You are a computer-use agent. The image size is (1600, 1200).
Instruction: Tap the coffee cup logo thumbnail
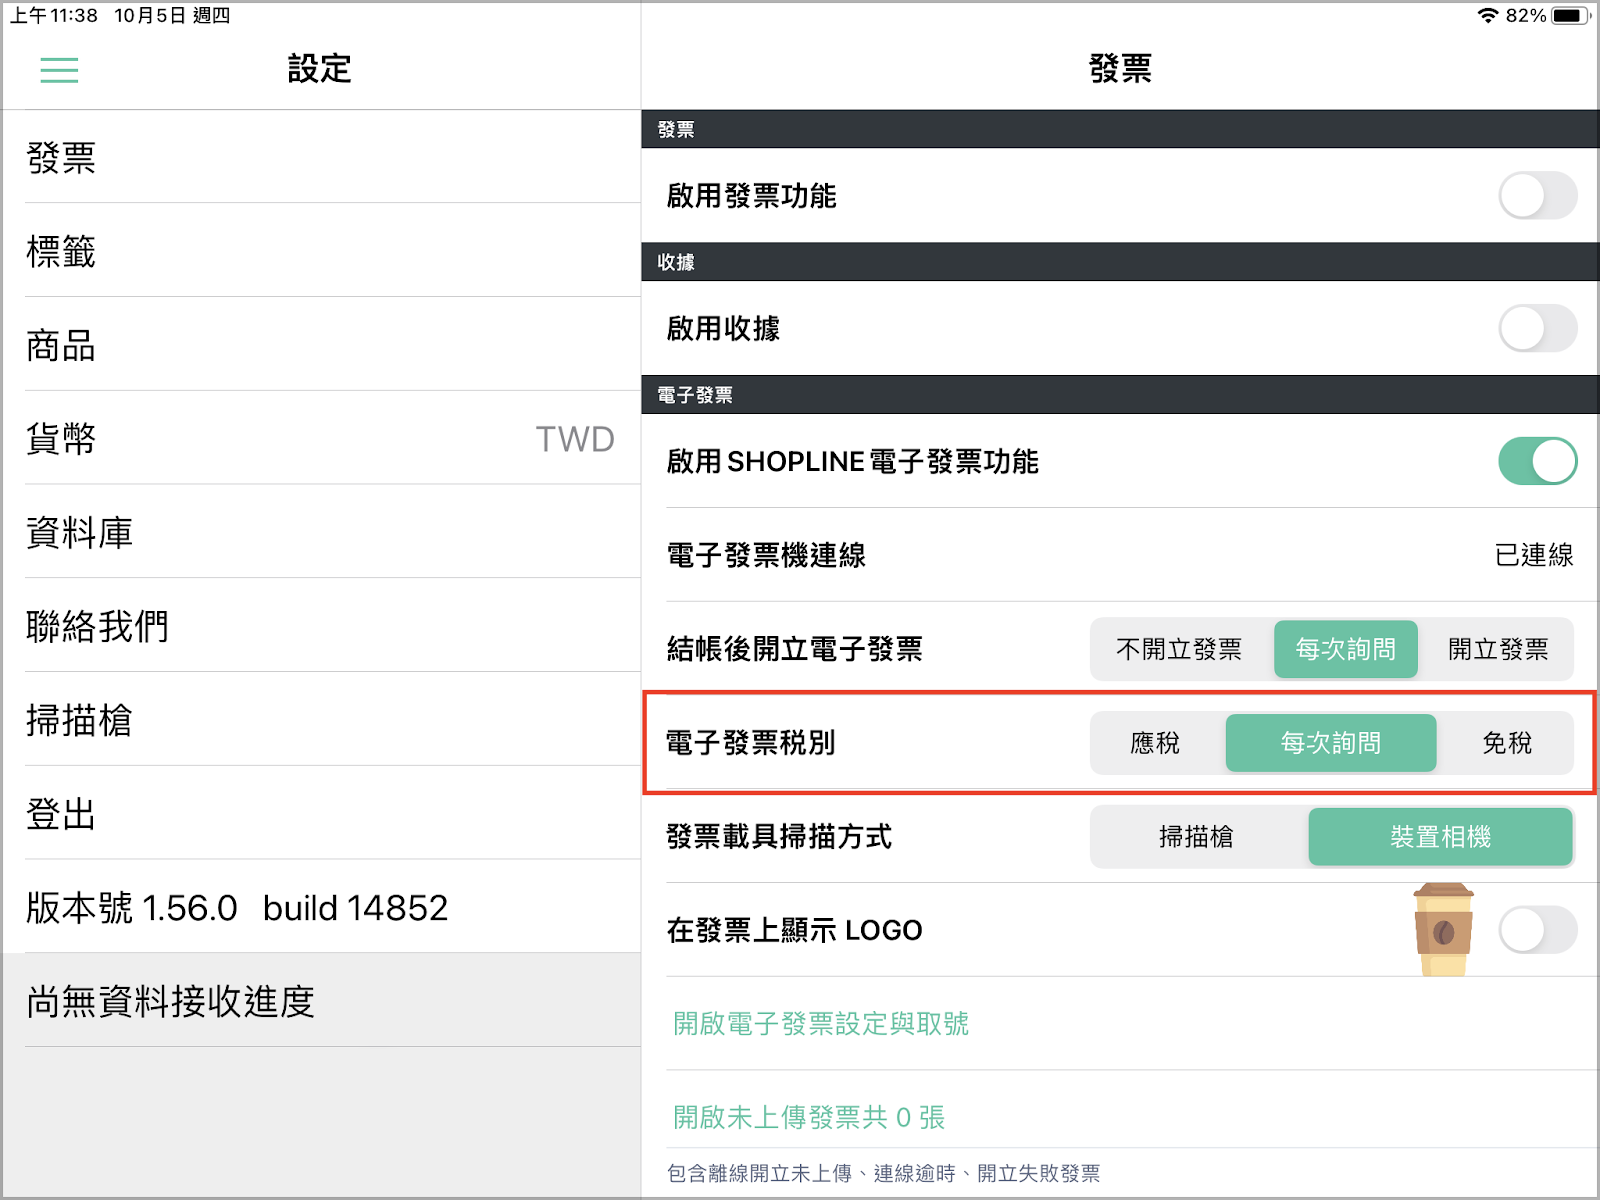[1442, 929]
